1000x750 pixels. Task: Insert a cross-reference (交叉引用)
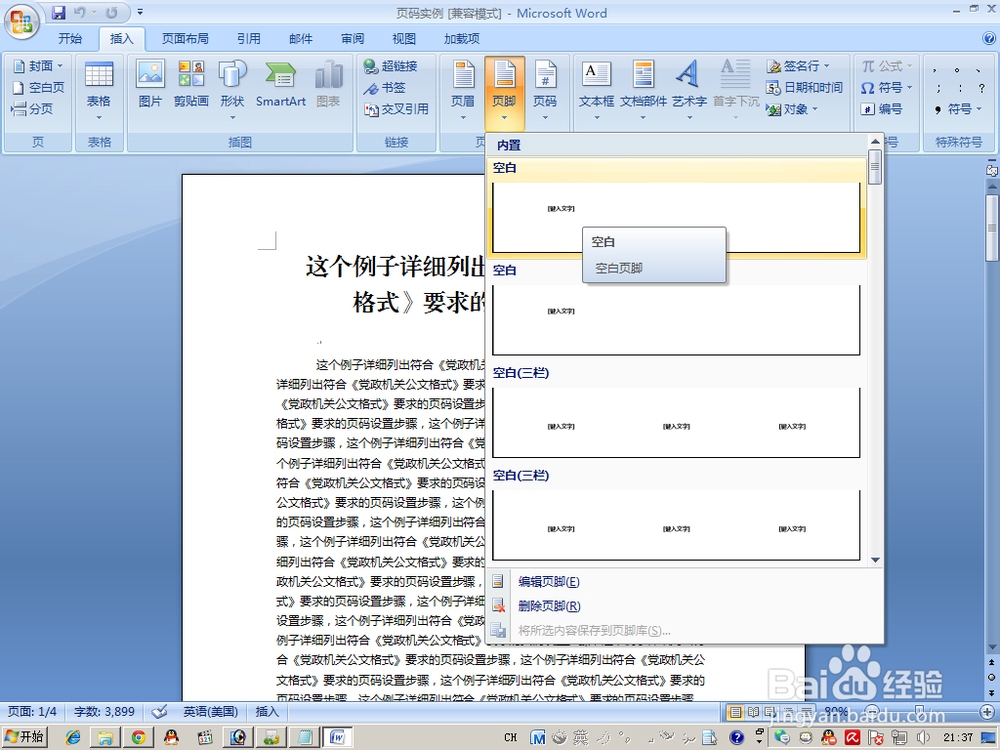click(x=396, y=109)
